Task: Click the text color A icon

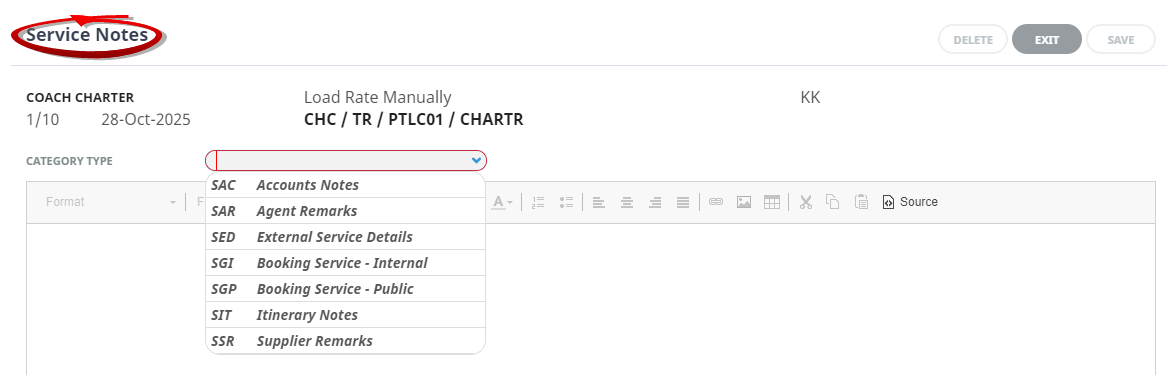Action: tap(498, 202)
